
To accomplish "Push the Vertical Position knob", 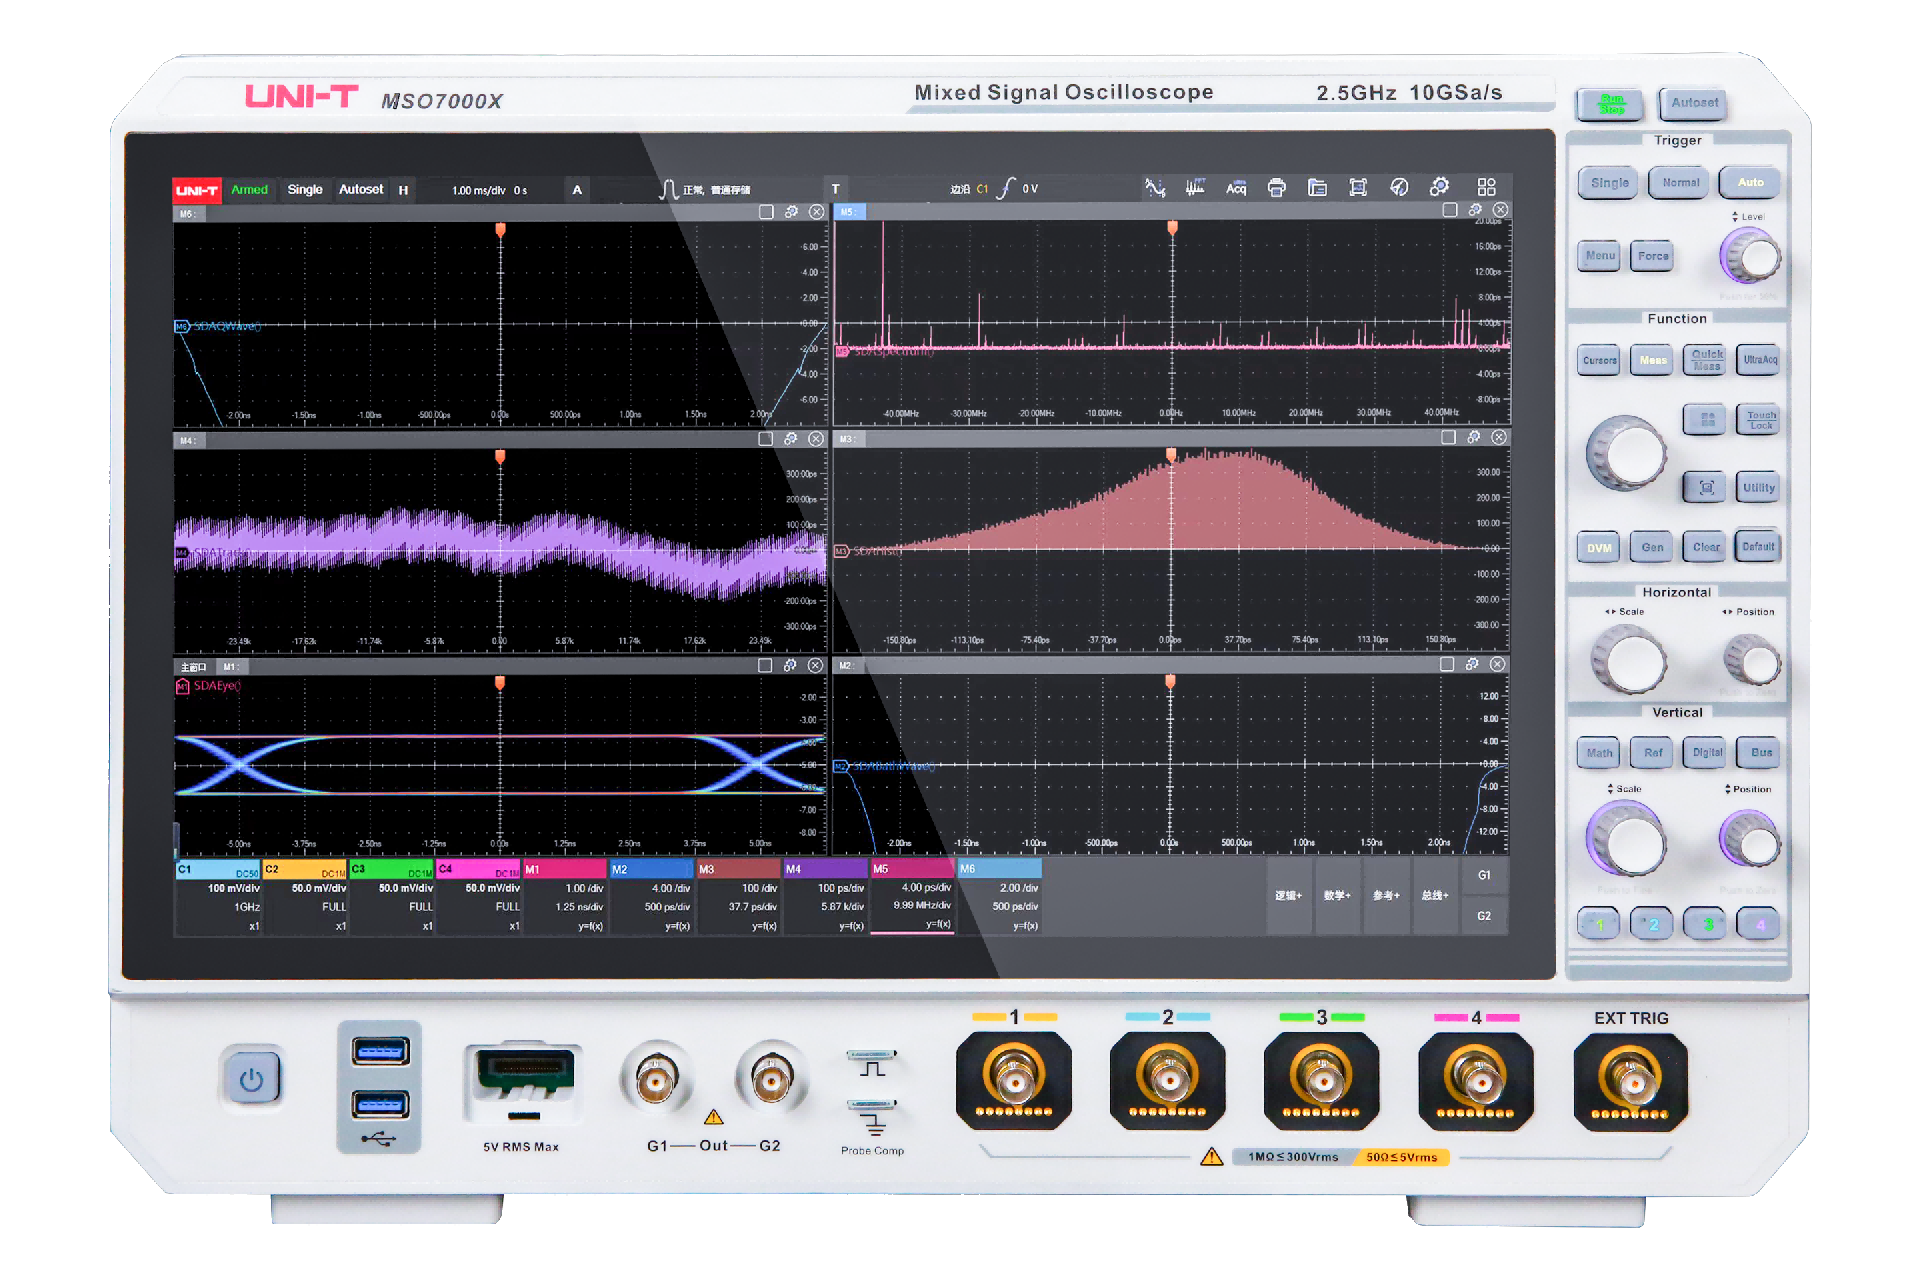I will coord(1751,839).
